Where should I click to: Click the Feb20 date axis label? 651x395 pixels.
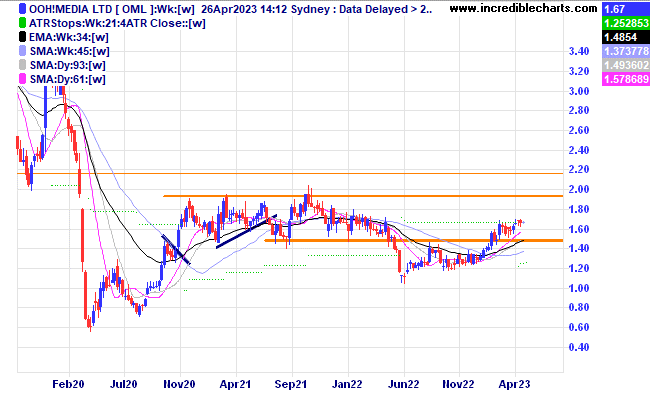click(x=68, y=384)
